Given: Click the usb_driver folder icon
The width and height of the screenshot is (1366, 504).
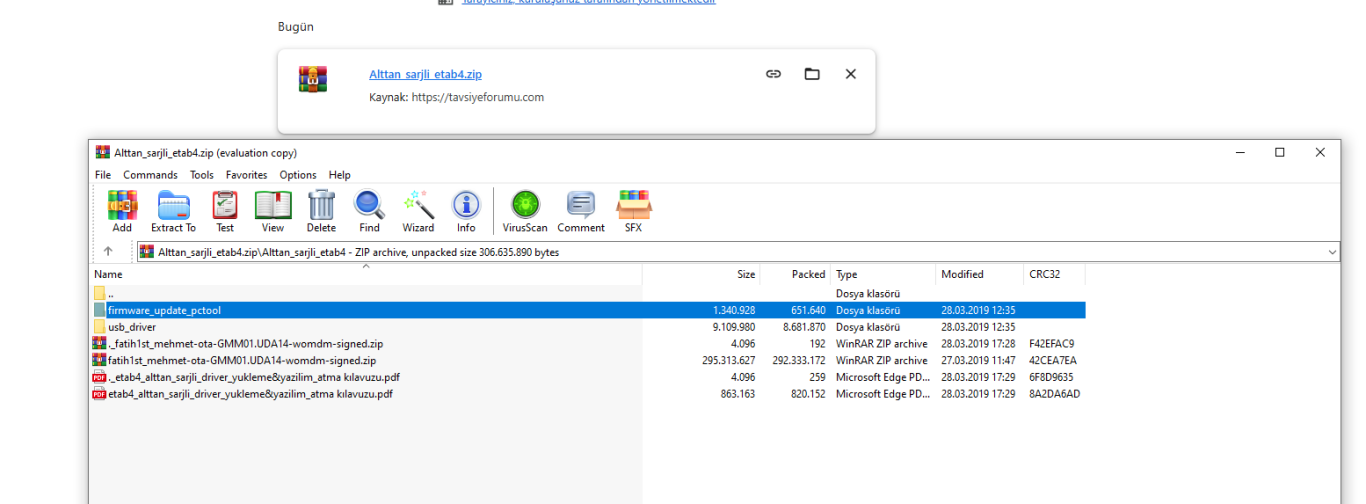Looking at the screenshot, I should (x=99, y=327).
